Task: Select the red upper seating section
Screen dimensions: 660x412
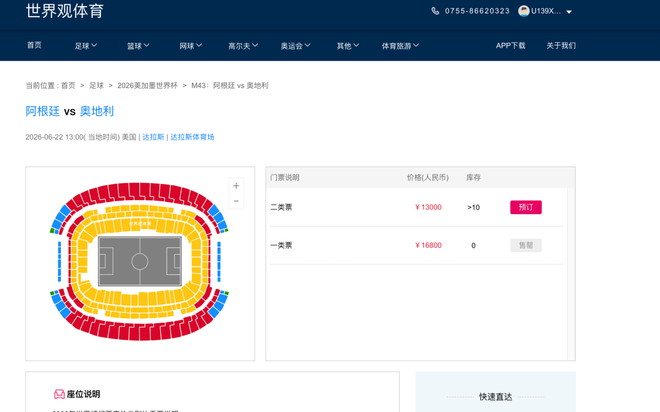Action: click(139, 192)
